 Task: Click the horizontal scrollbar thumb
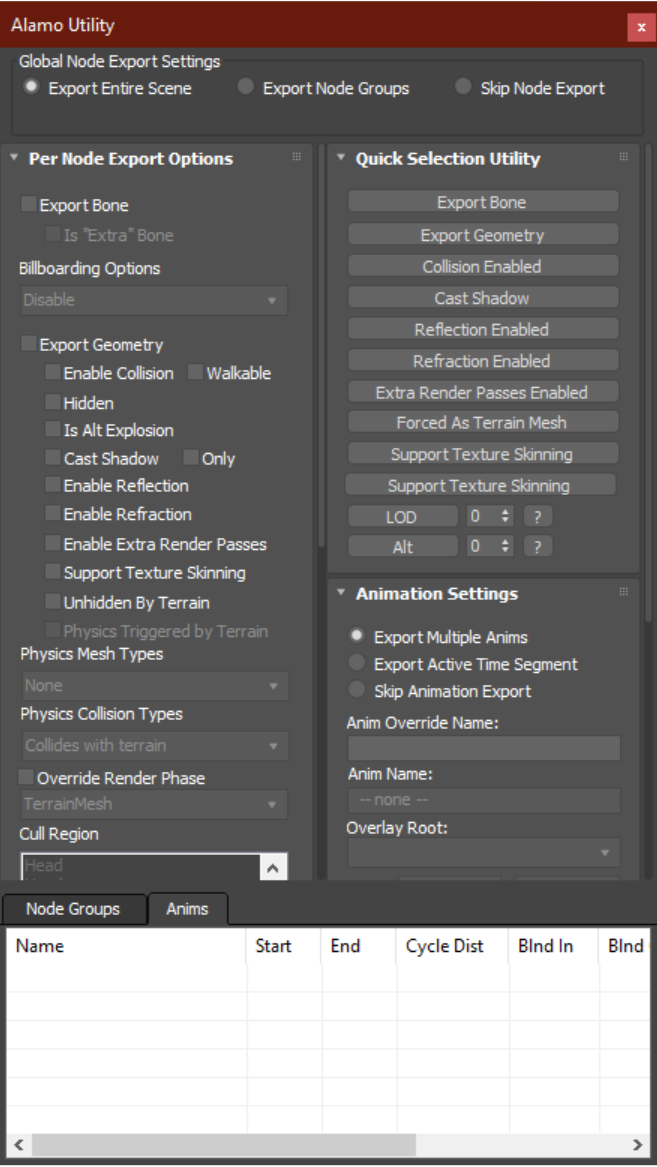tap(223, 1145)
